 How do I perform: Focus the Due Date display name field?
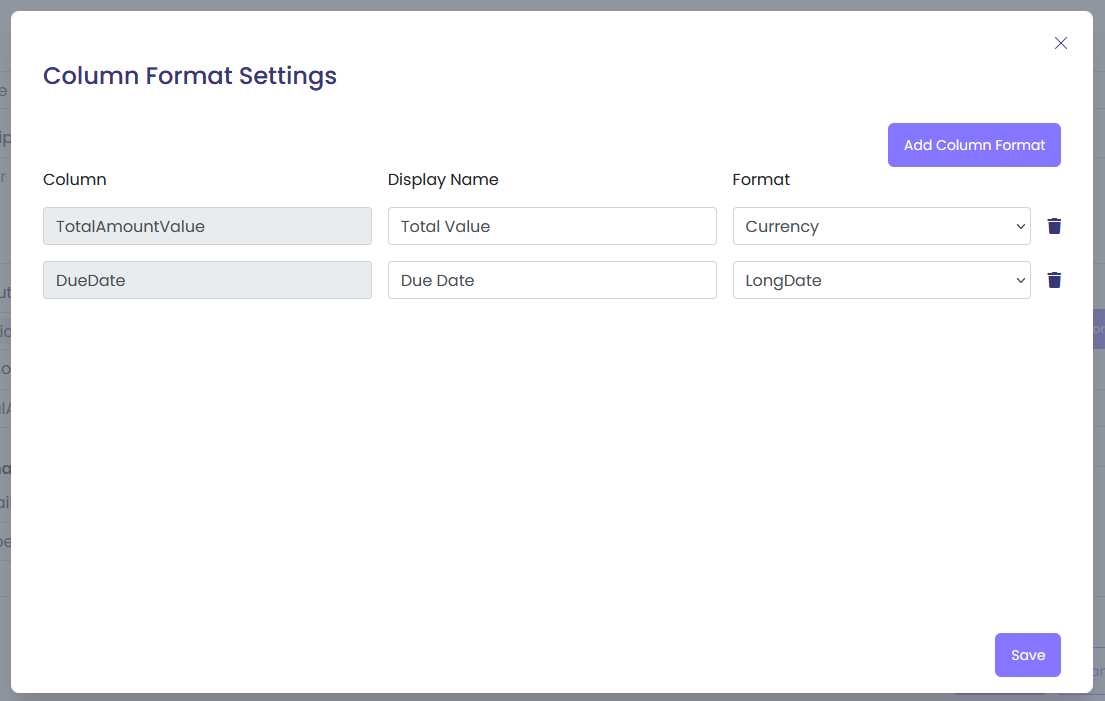(552, 280)
